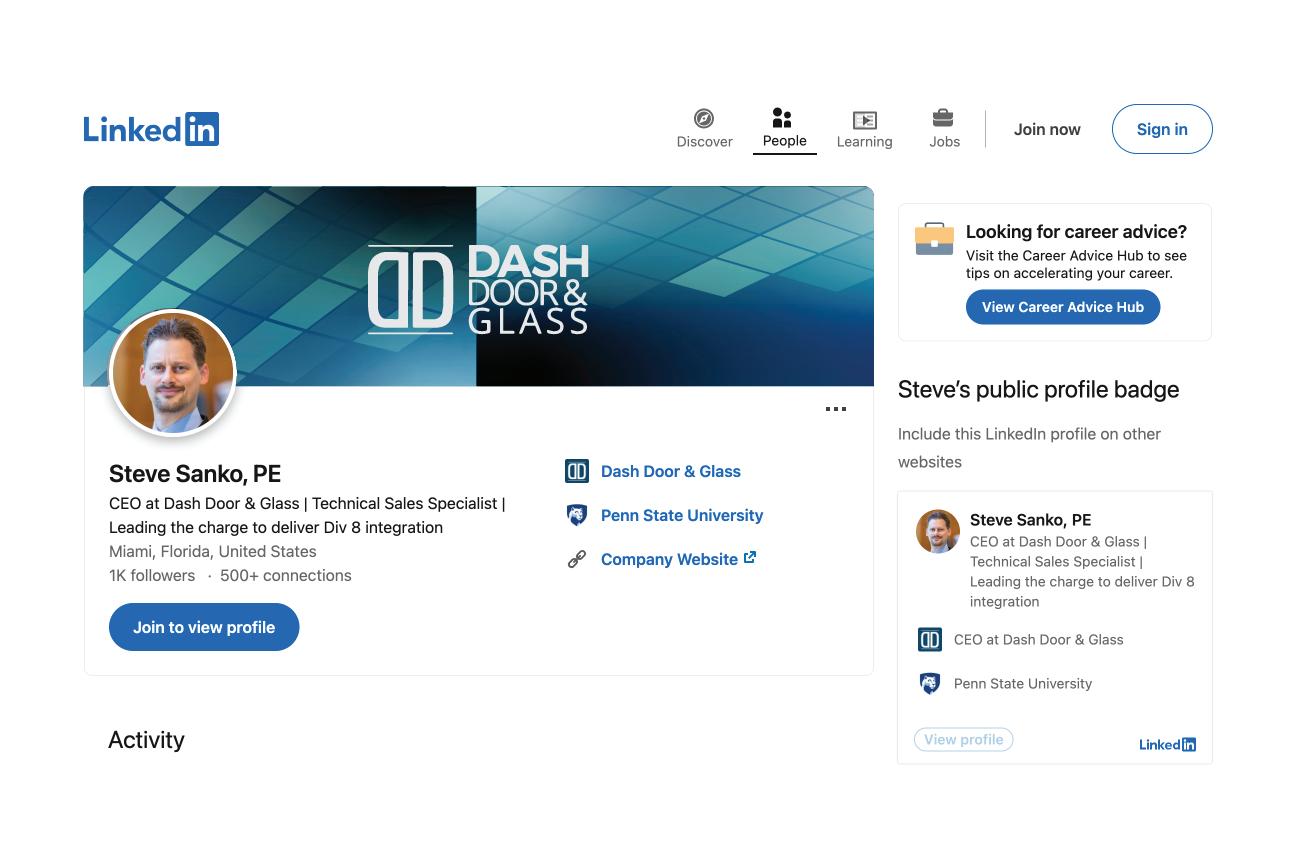Viewport: 1296px width, 864px height.
Task: Click the 1K followers text
Action: pos(152,575)
